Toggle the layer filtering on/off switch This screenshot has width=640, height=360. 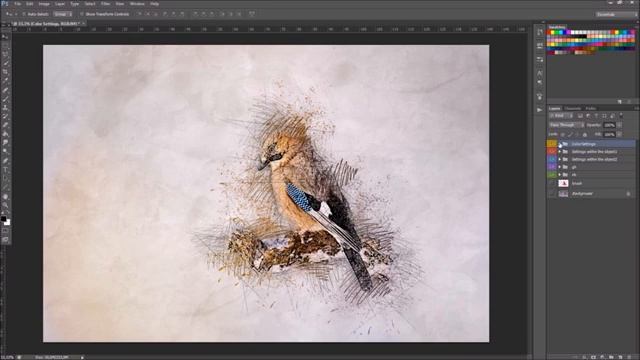point(621,116)
